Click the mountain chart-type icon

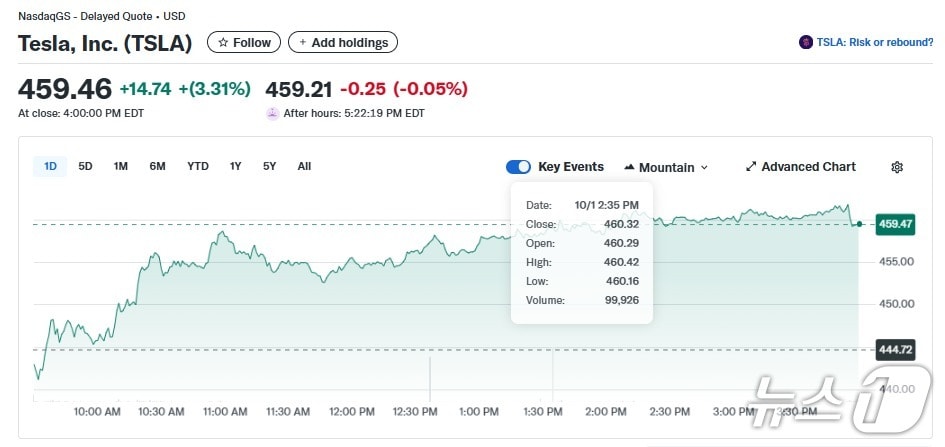[x=630, y=167]
